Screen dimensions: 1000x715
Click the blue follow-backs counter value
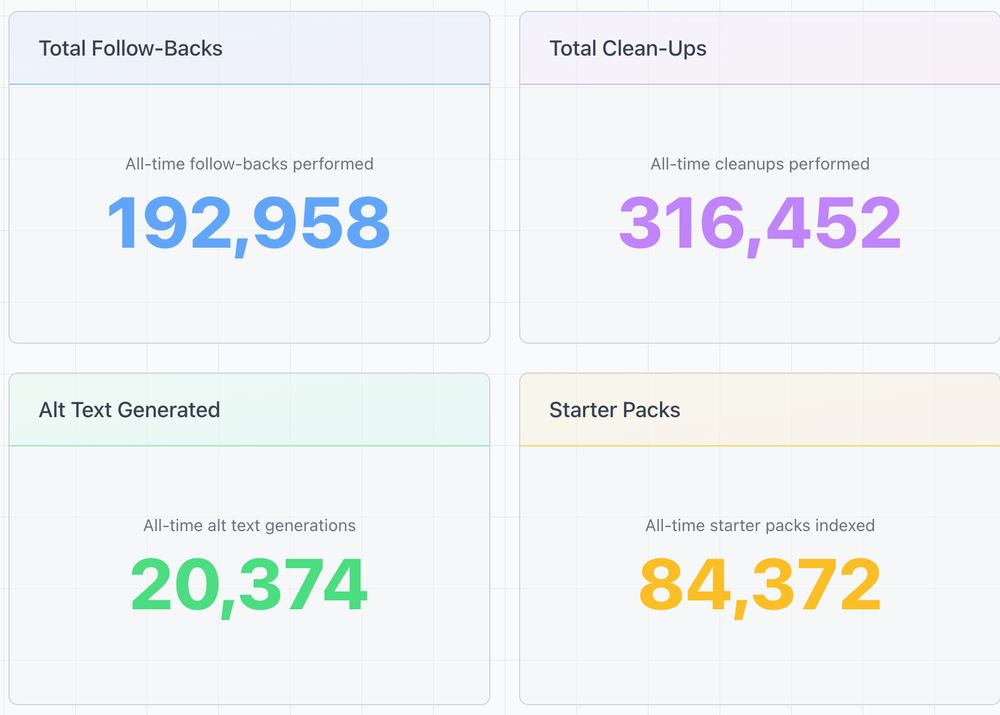click(x=248, y=222)
